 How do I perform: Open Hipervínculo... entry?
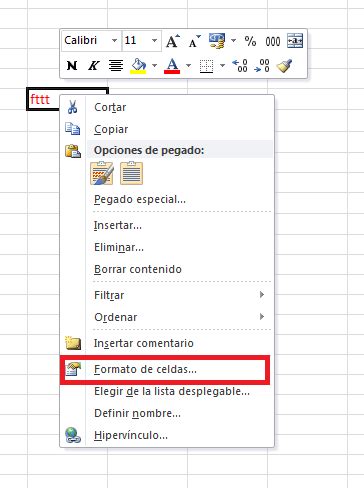point(167,435)
